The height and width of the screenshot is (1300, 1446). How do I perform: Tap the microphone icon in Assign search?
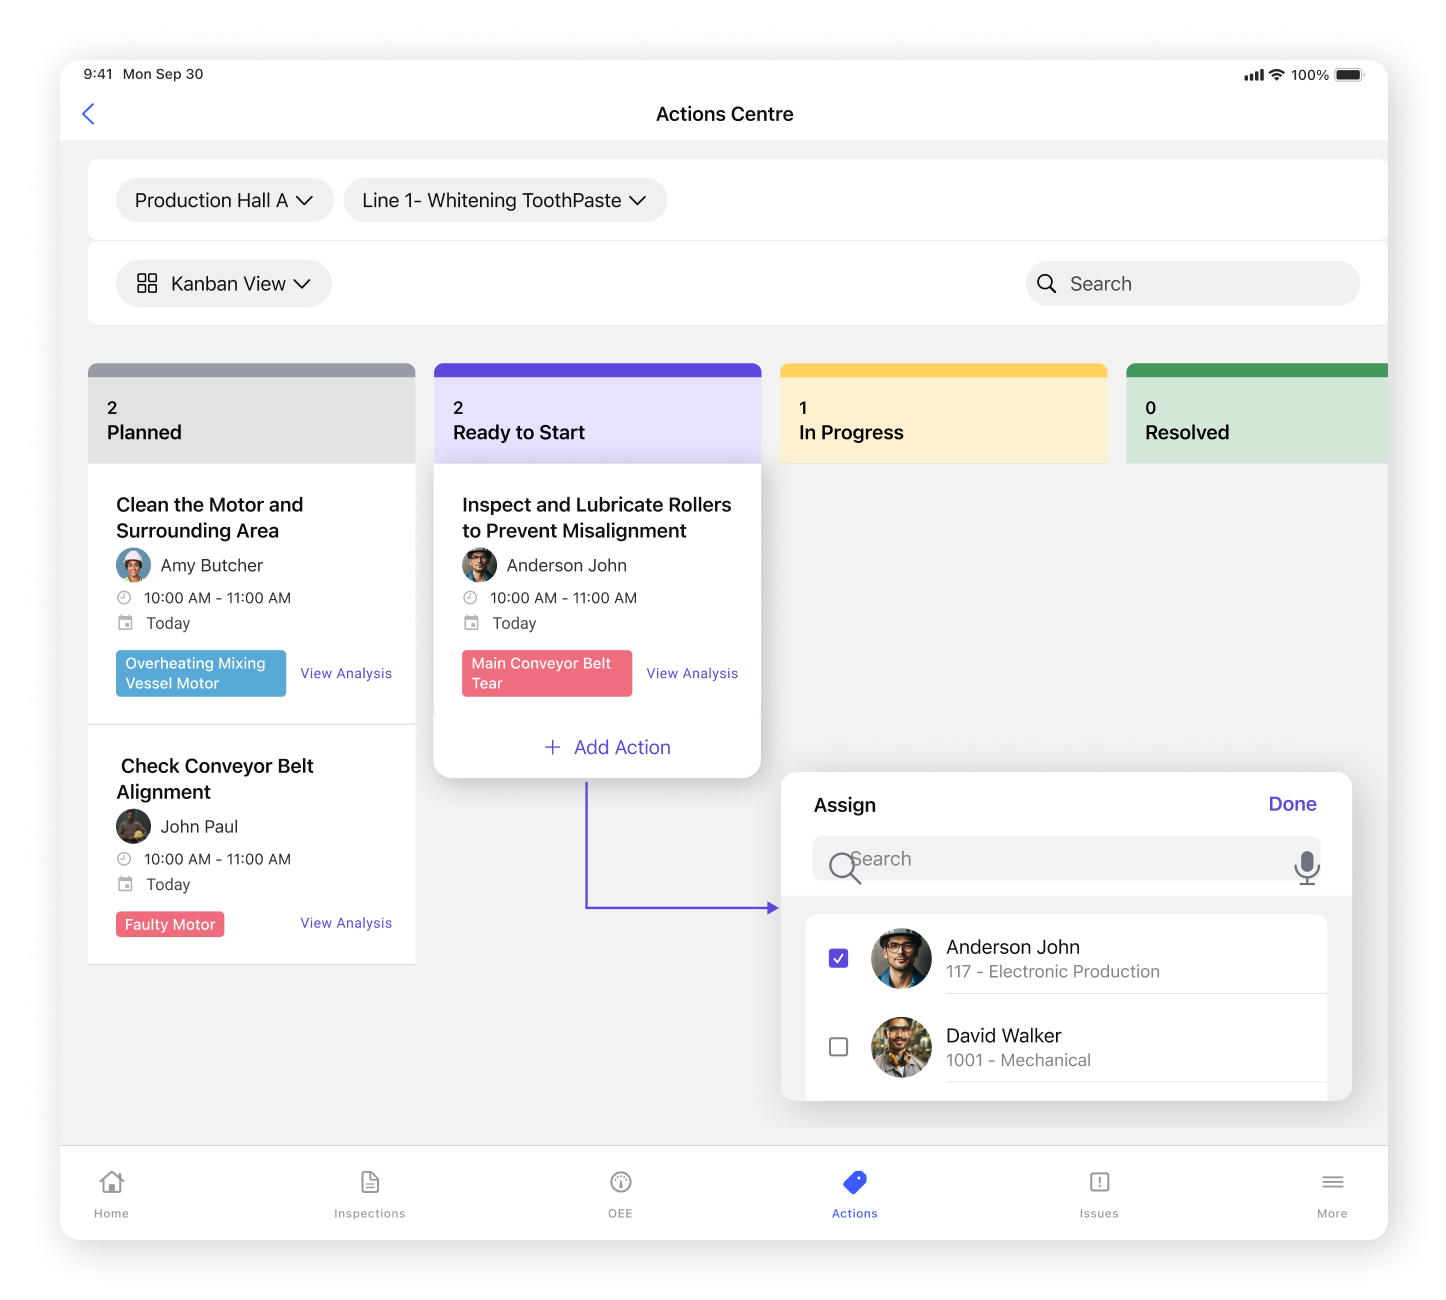pyautogui.click(x=1306, y=866)
